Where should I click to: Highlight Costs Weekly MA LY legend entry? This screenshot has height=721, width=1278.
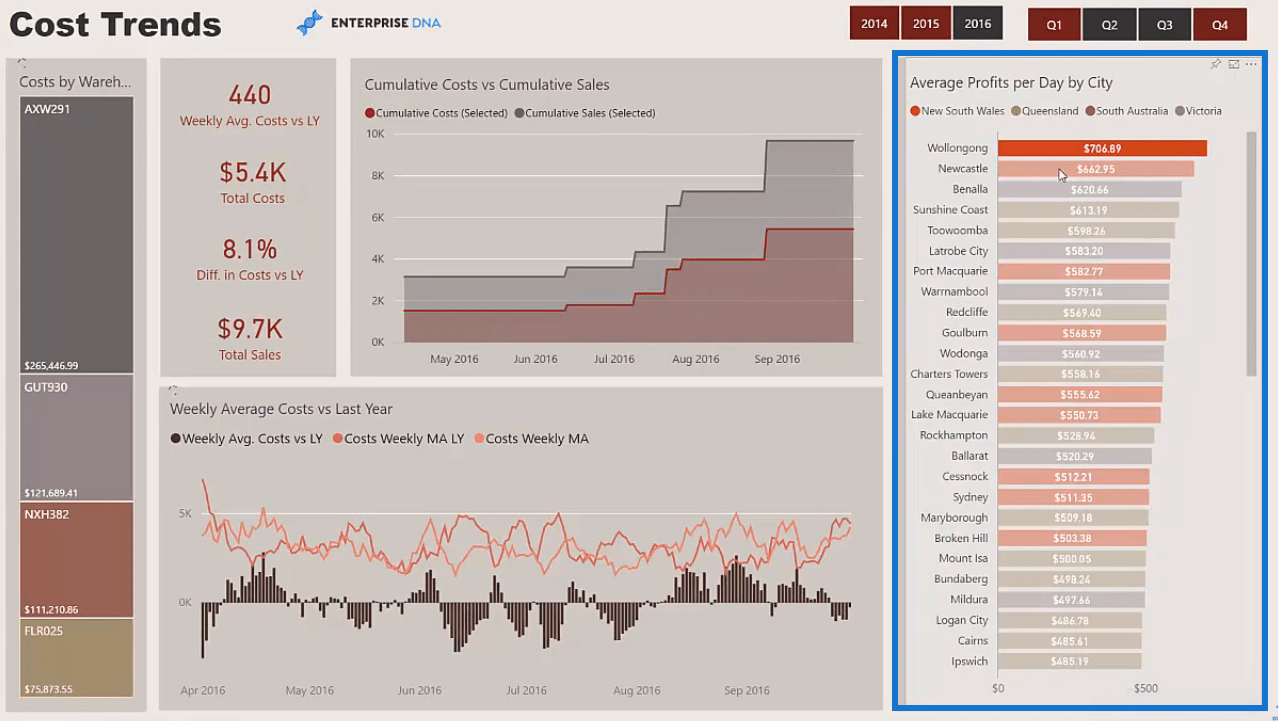[x=398, y=439]
